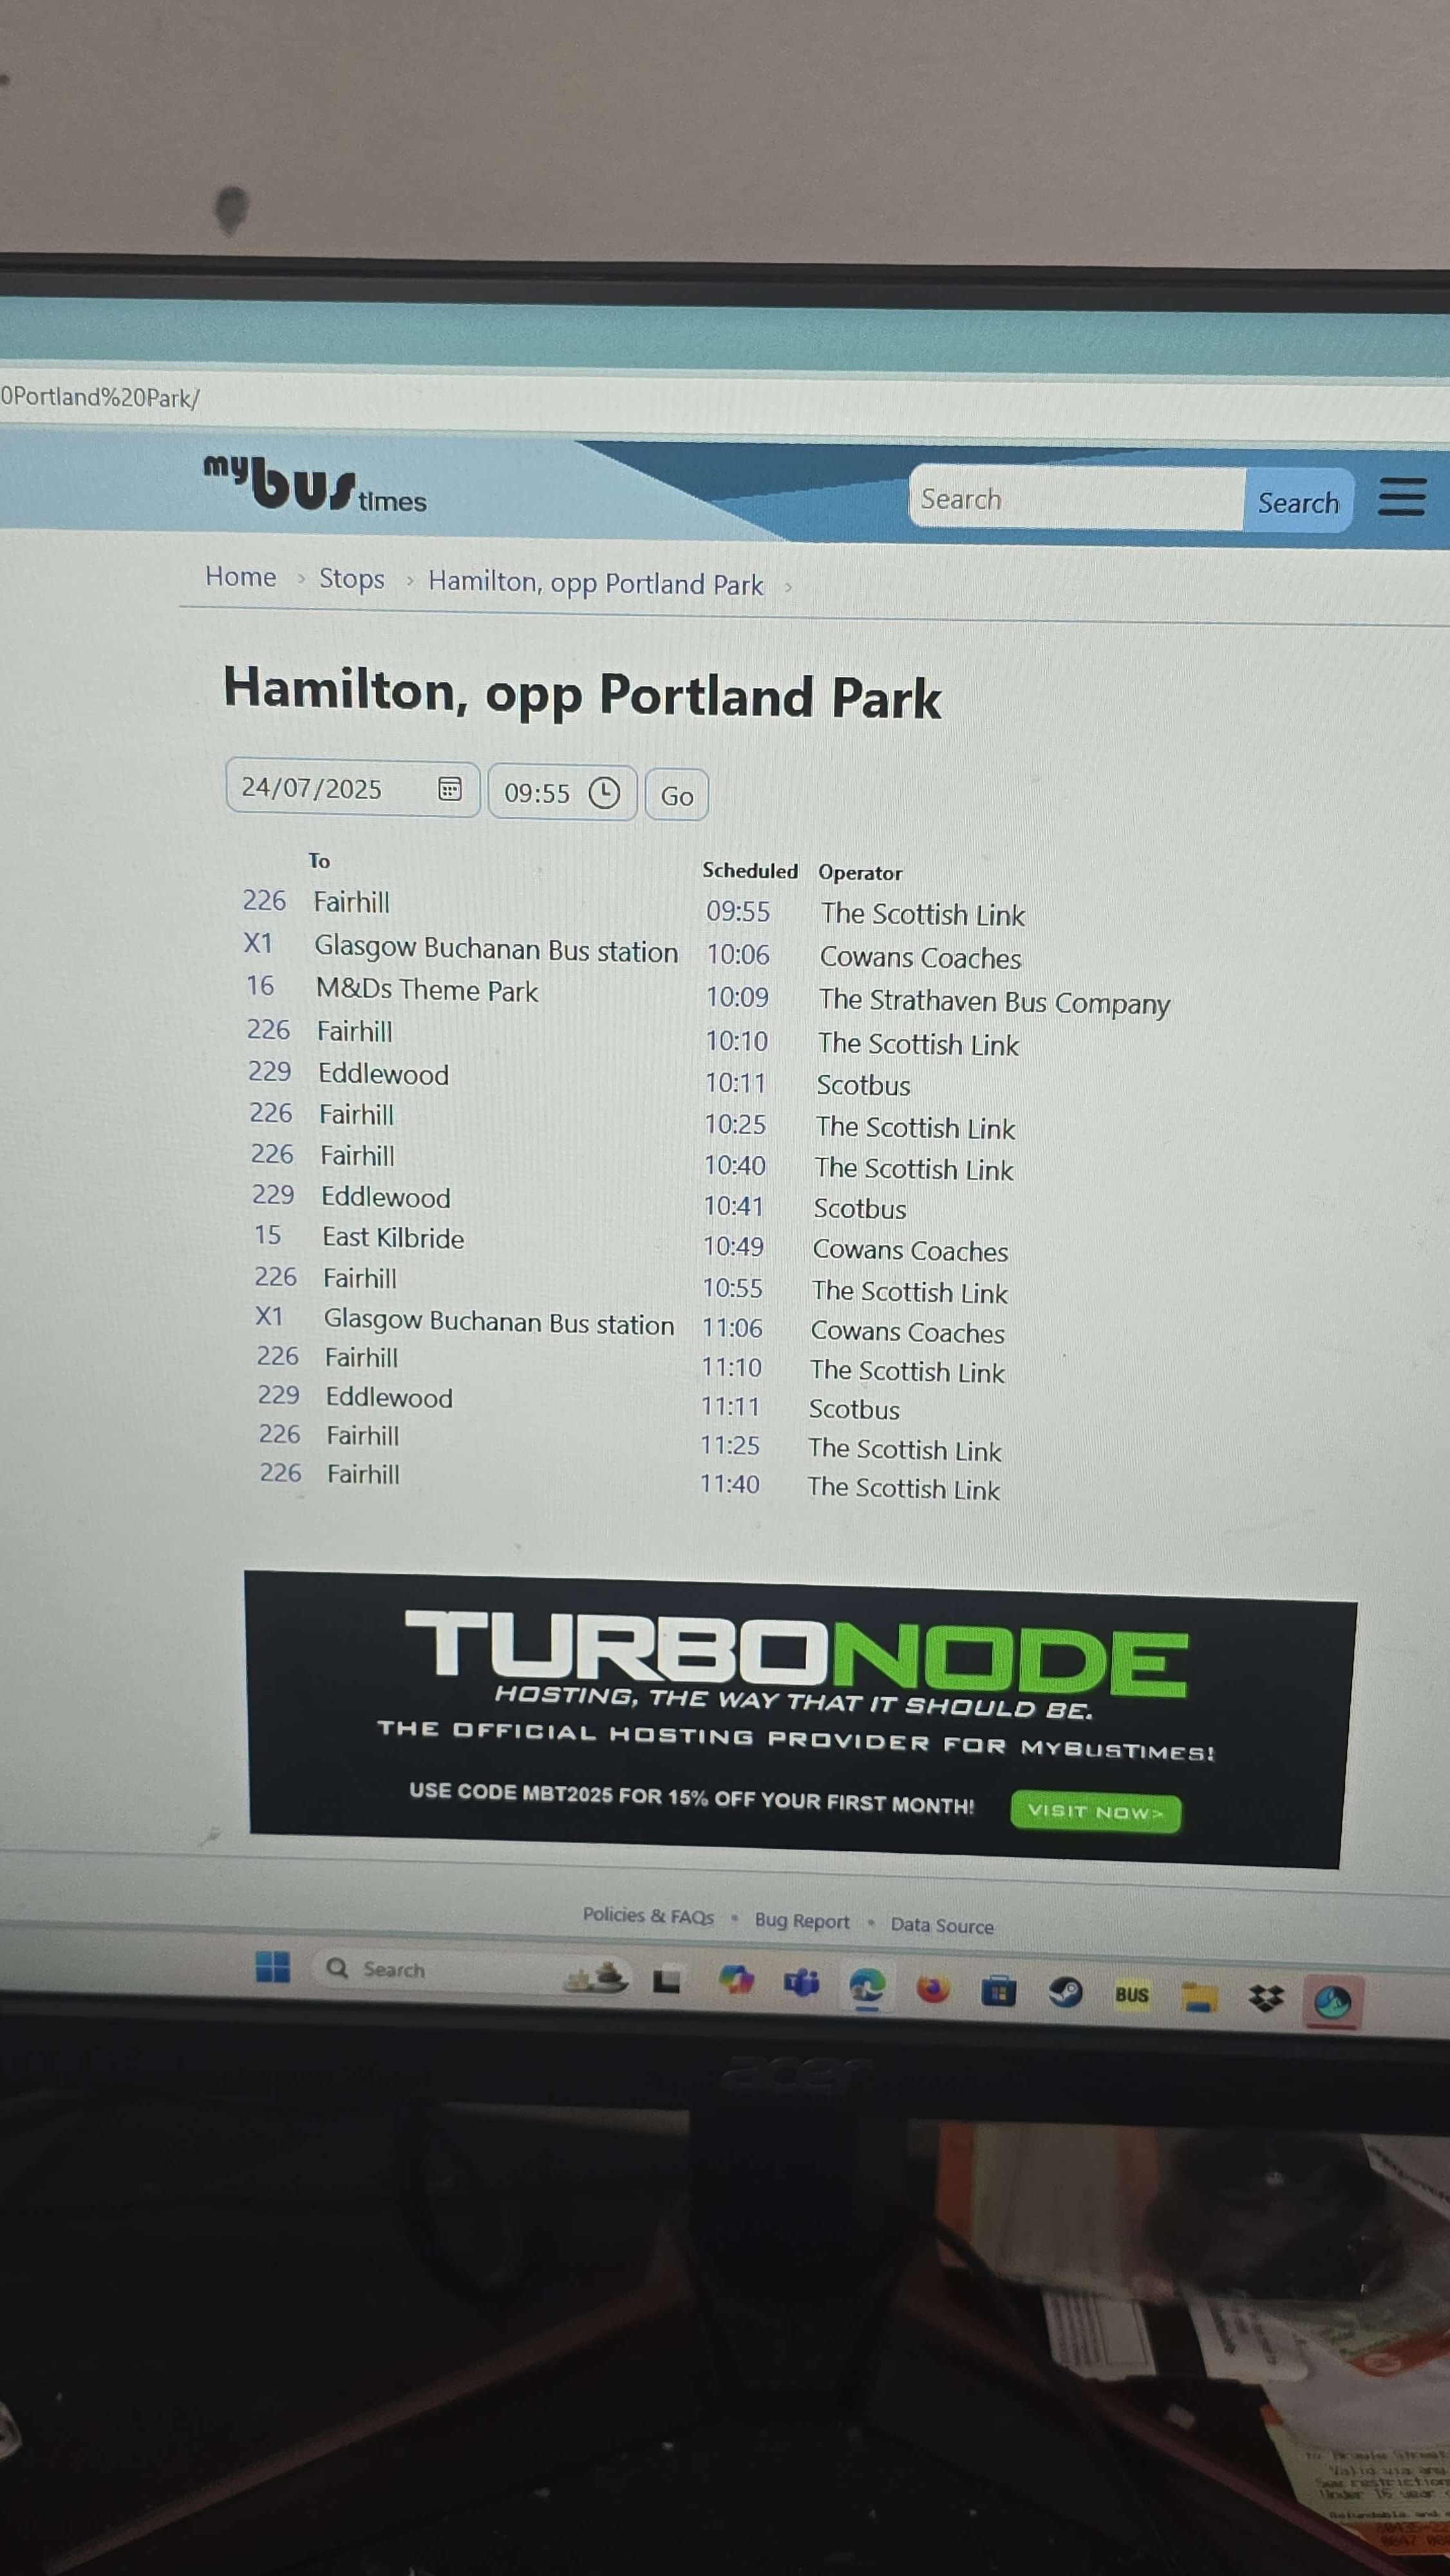The height and width of the screenshot is (2576, 1450).
Task: Click the date field 24/07/2025
Action: 352,788
